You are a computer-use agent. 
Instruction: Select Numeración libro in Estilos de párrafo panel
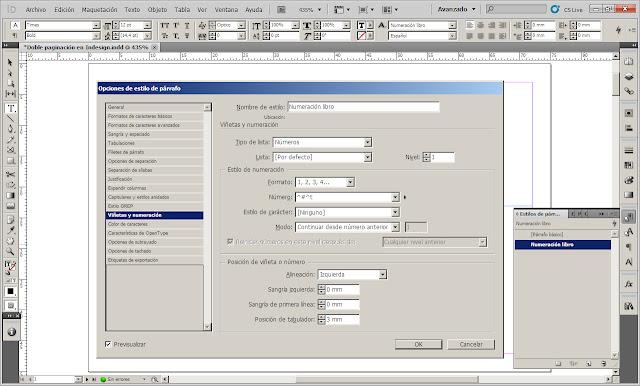click(563, 244)
